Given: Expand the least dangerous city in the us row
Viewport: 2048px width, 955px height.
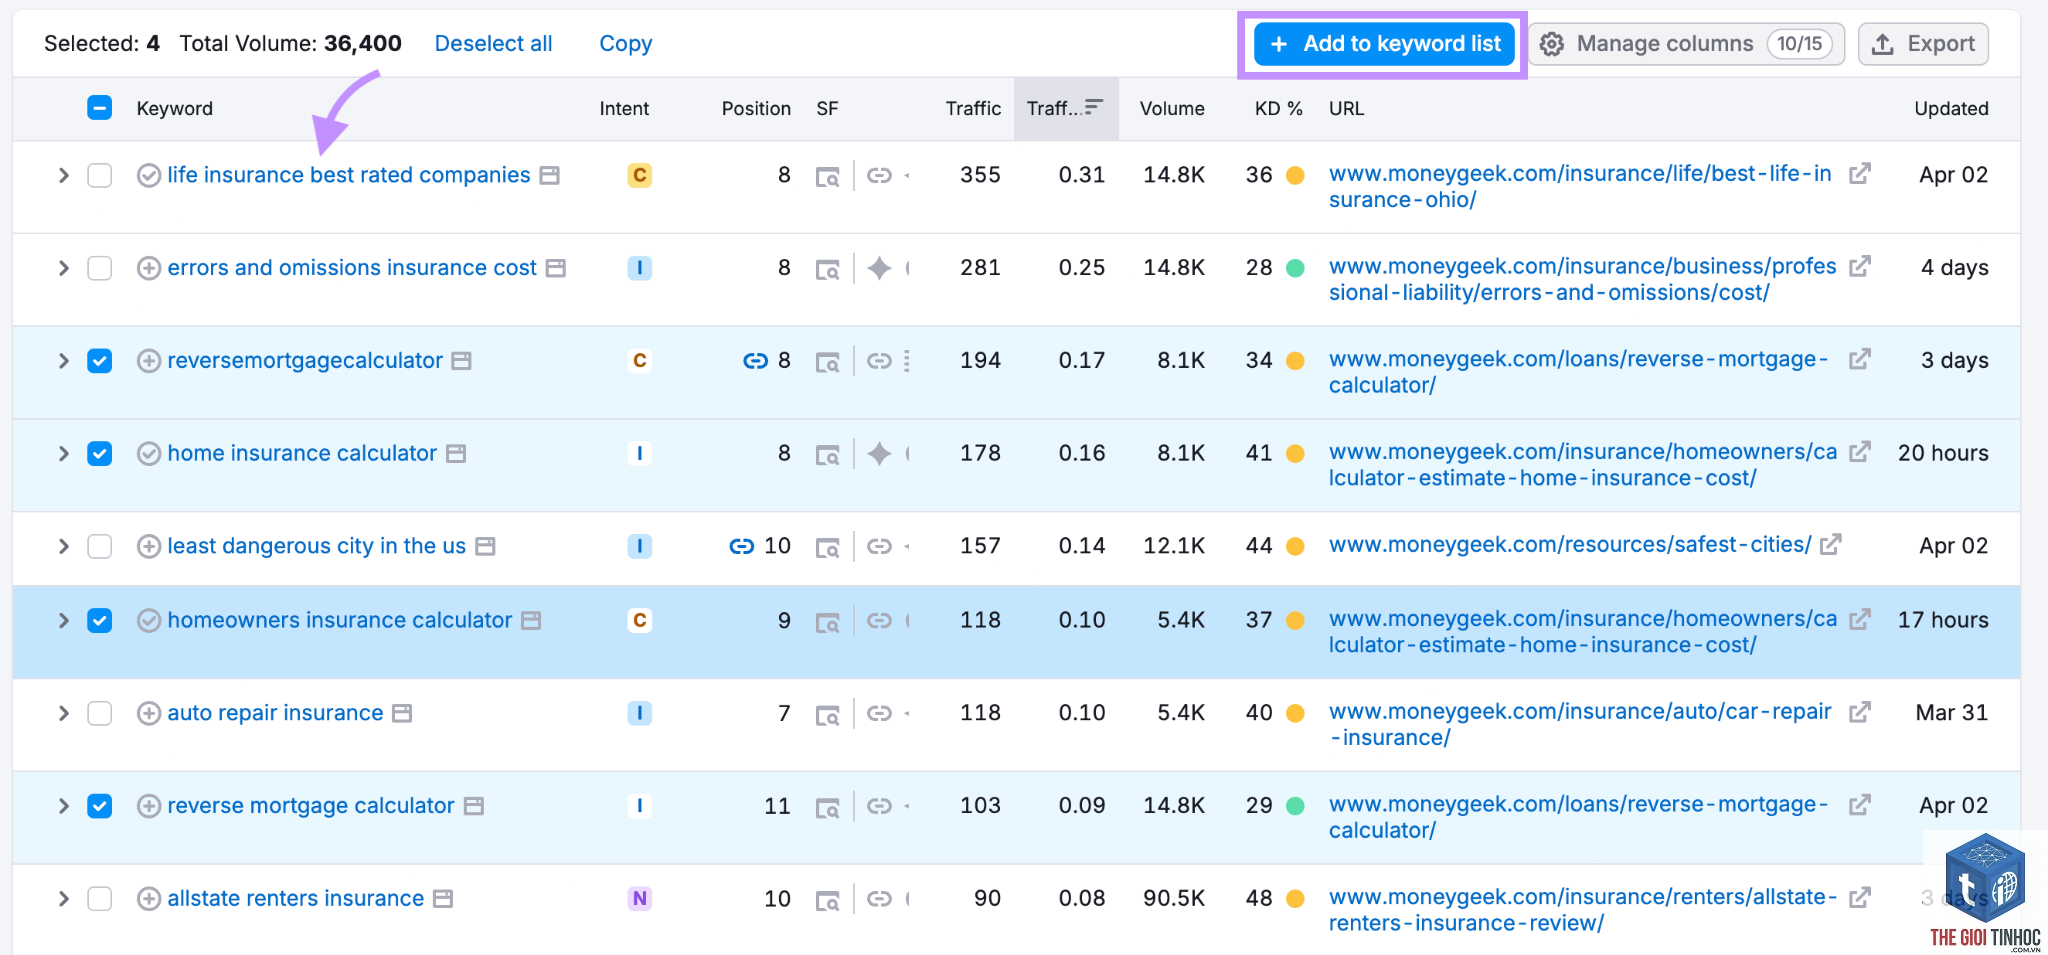Looking at the screenshot, I should (x=63, y=546).
